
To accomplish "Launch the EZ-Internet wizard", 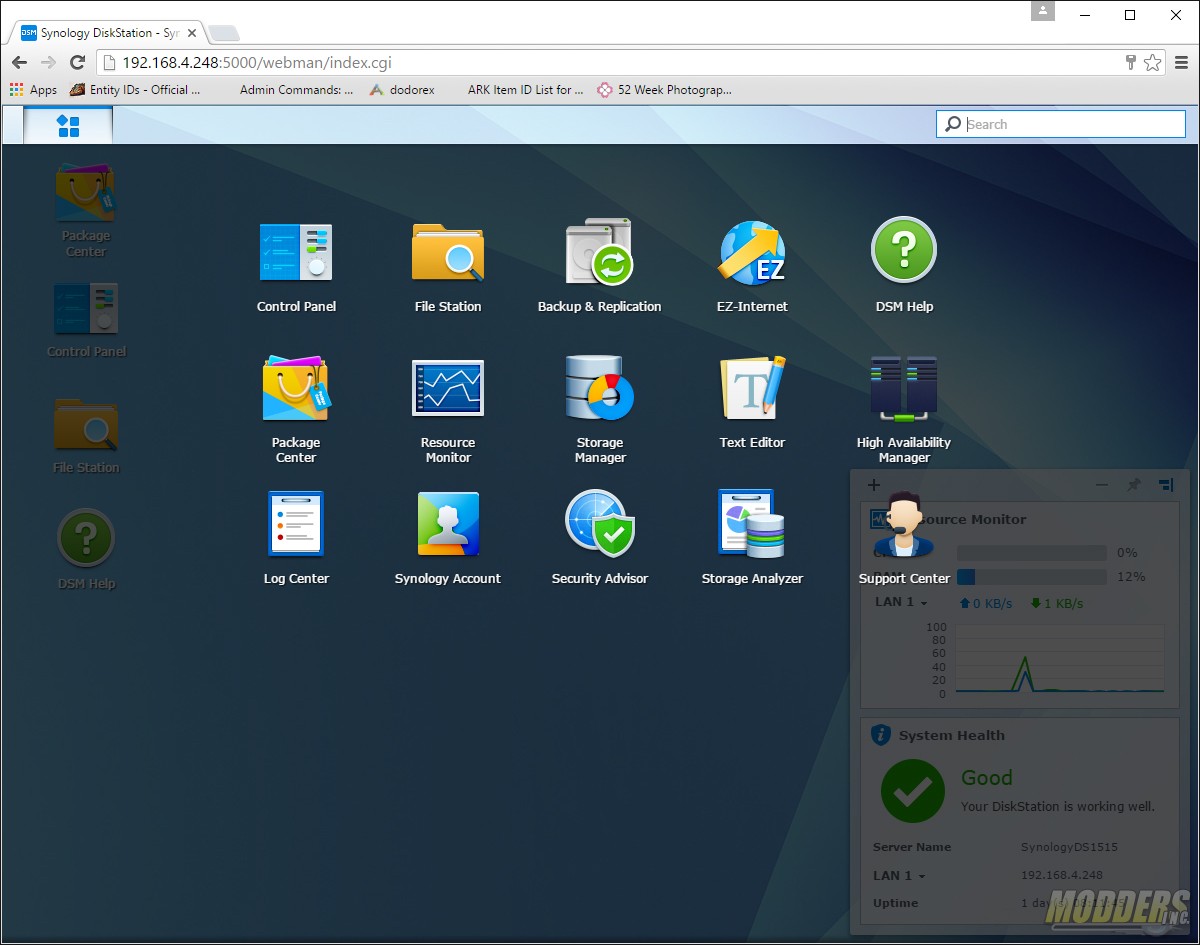I will [x=752, y=266].
